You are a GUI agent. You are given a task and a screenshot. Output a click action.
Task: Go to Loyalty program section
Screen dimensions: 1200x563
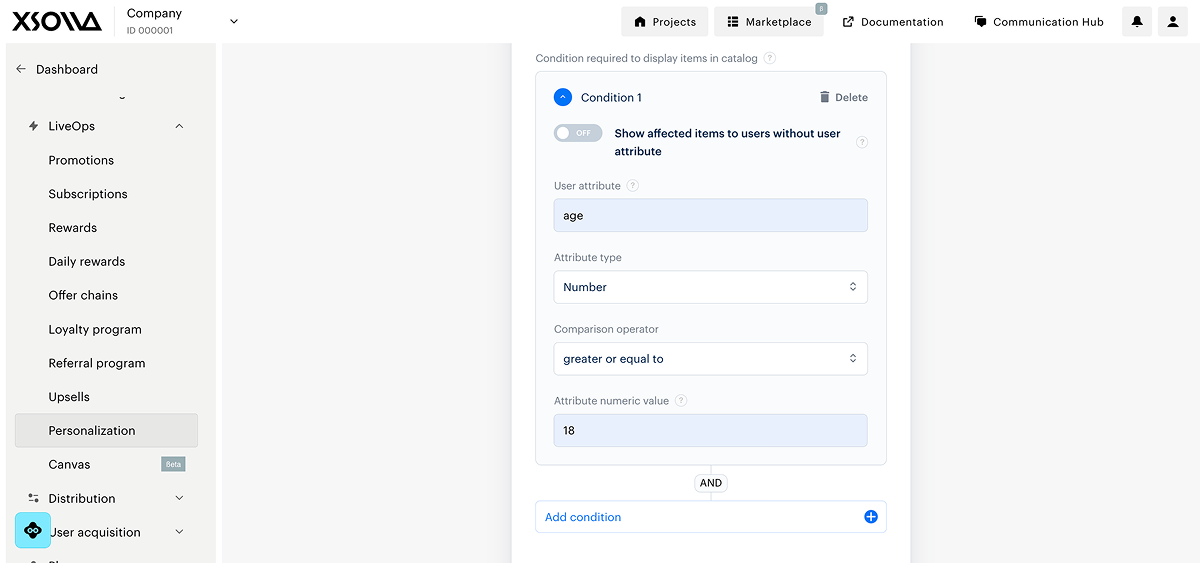95,329
